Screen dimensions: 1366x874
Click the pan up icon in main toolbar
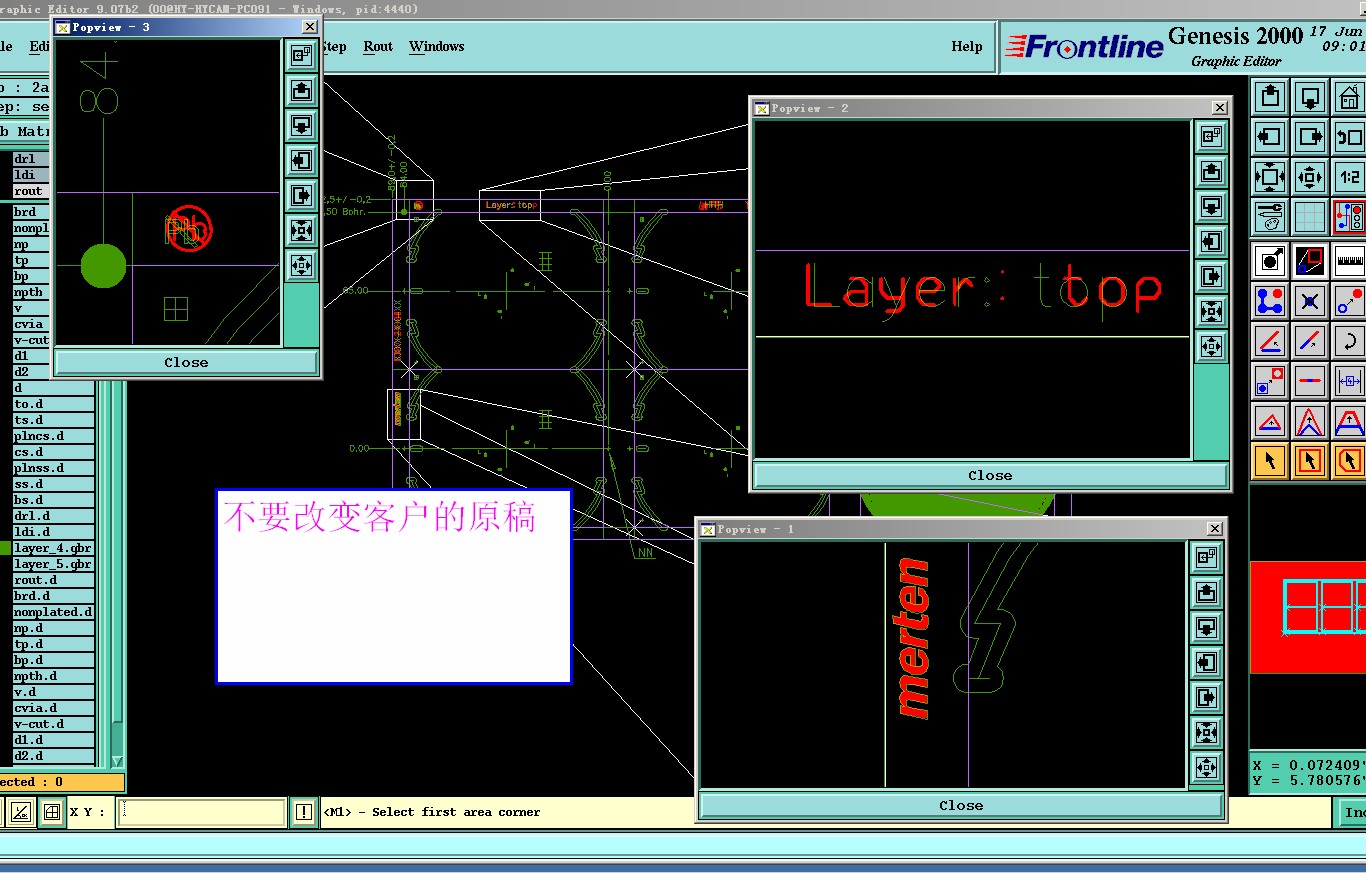point(1270,97)
